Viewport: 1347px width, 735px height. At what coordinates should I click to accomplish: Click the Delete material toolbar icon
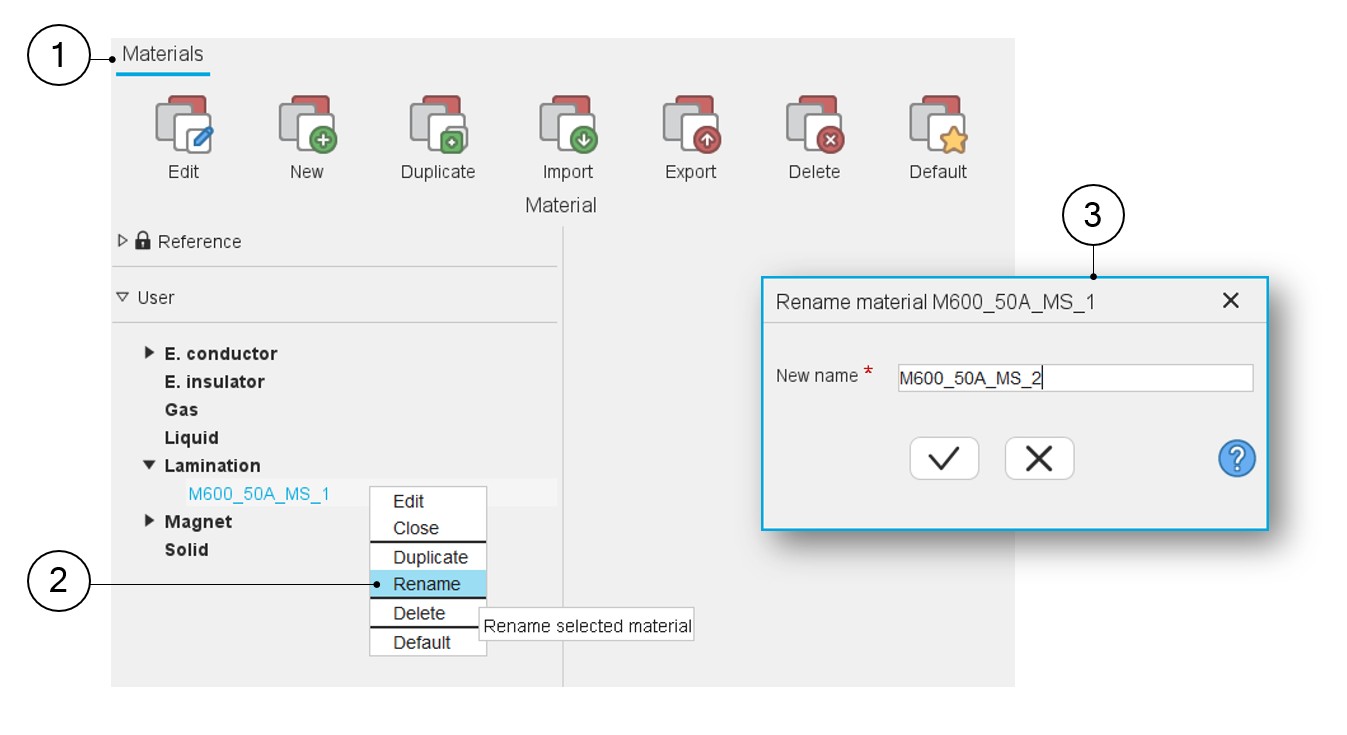(815, 125)
